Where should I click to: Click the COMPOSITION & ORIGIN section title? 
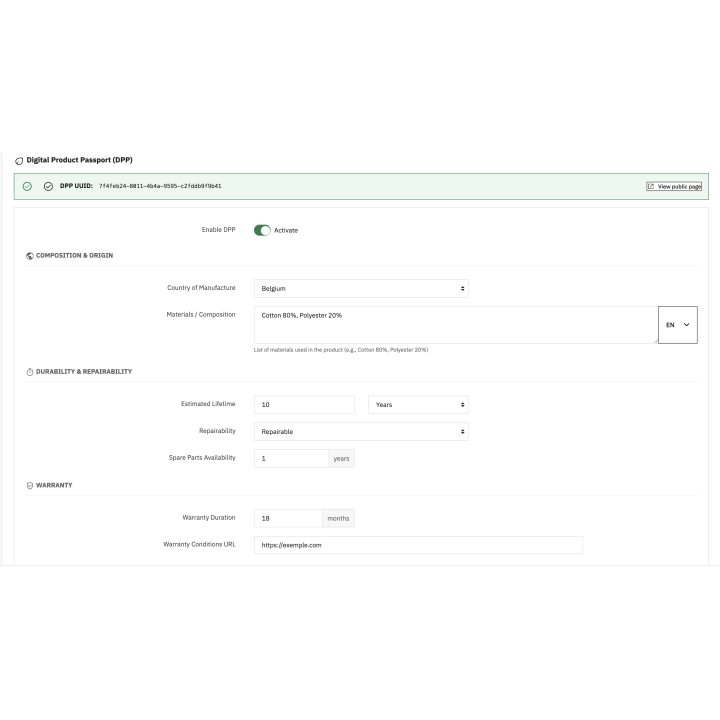tap(74, 255)
